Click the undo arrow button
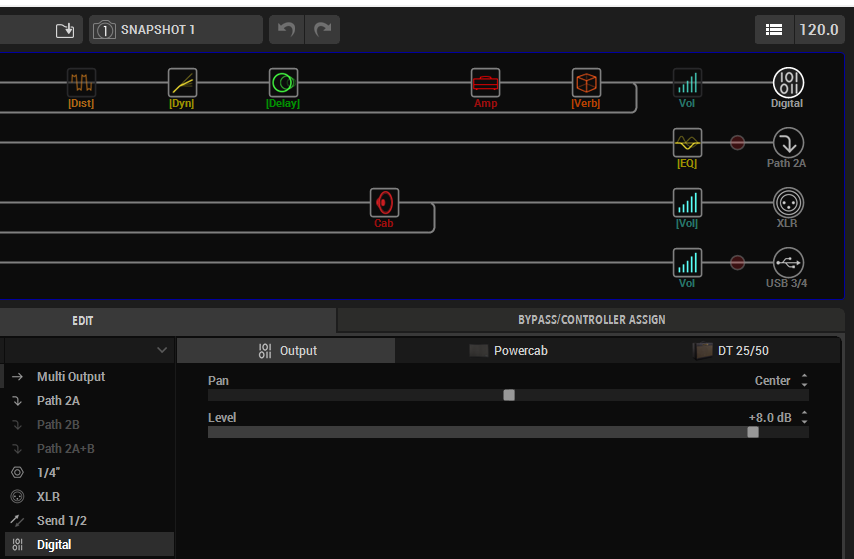Image resolution: width=854 pixels, height=559 pixels. 287,30
